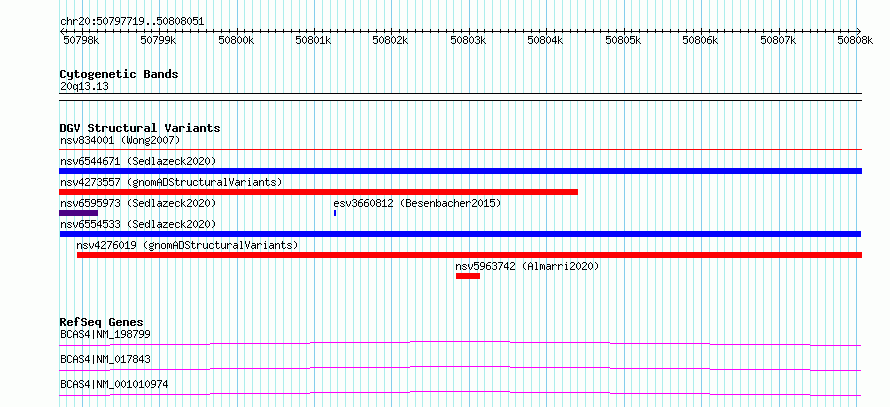Click the short purple nsv6595973 variant bar
The width and height of the screenshot is (890, 407).
[x=79, y=213]
